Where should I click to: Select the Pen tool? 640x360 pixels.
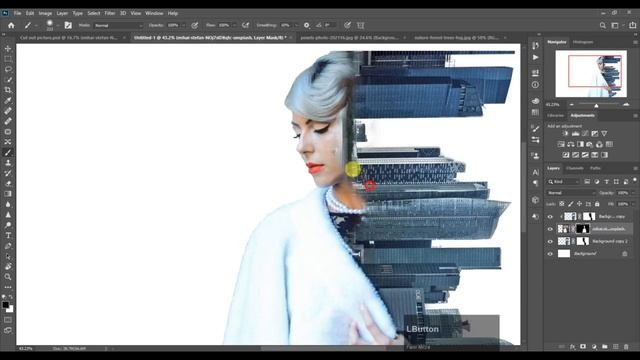[x=8, y=246]
